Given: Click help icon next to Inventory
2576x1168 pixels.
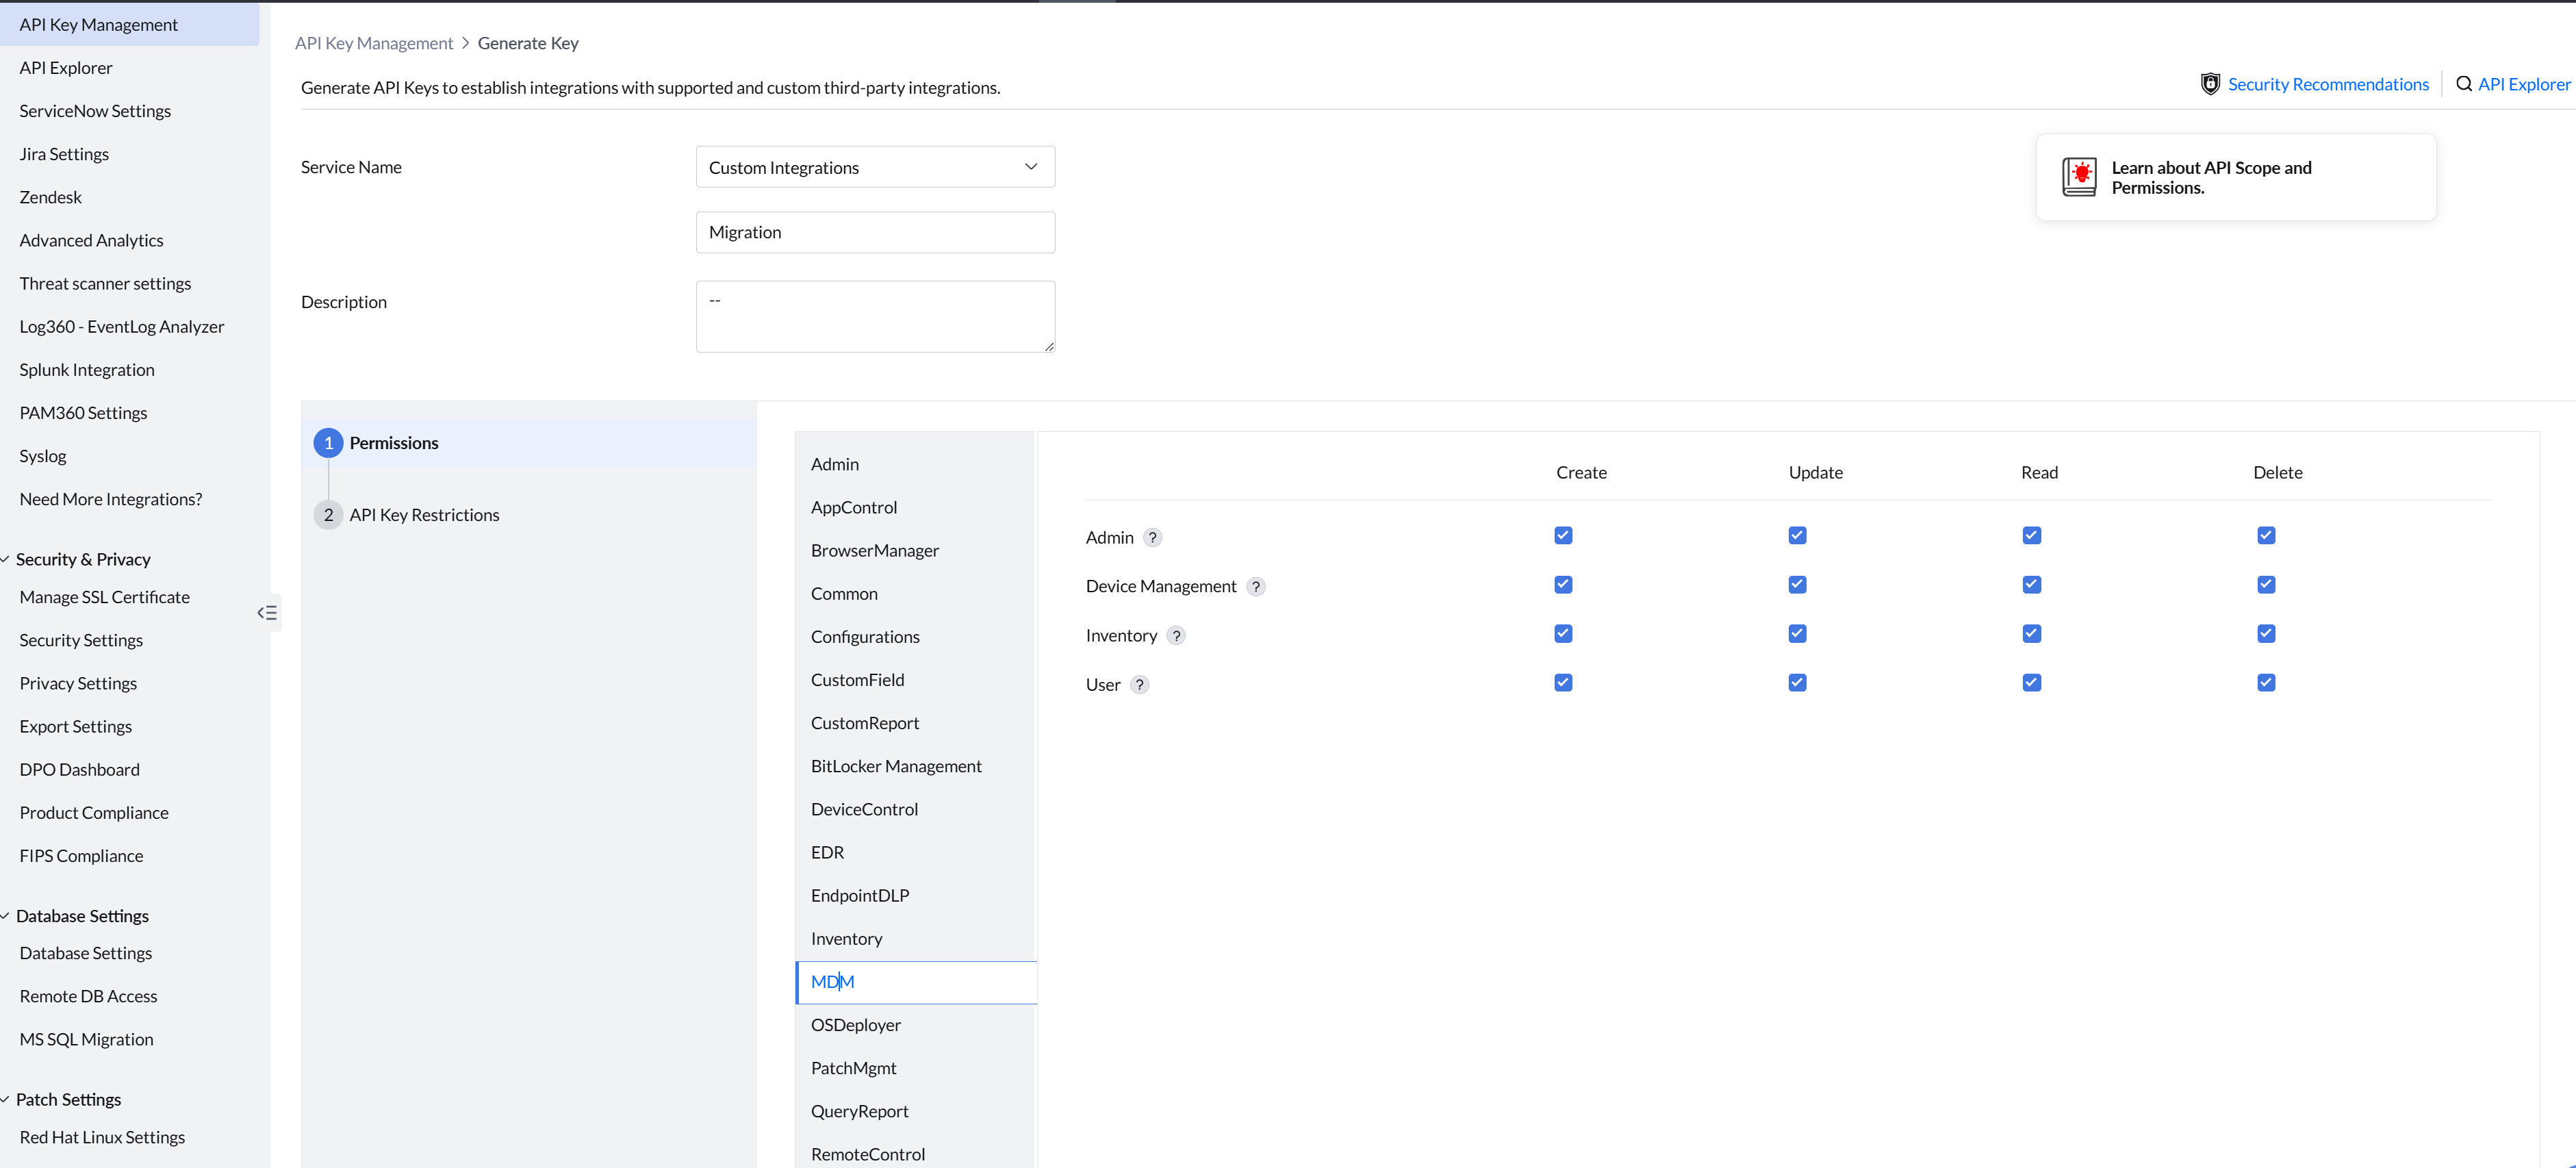Looking at the screenshot, I should click(x=1177, y=636).
